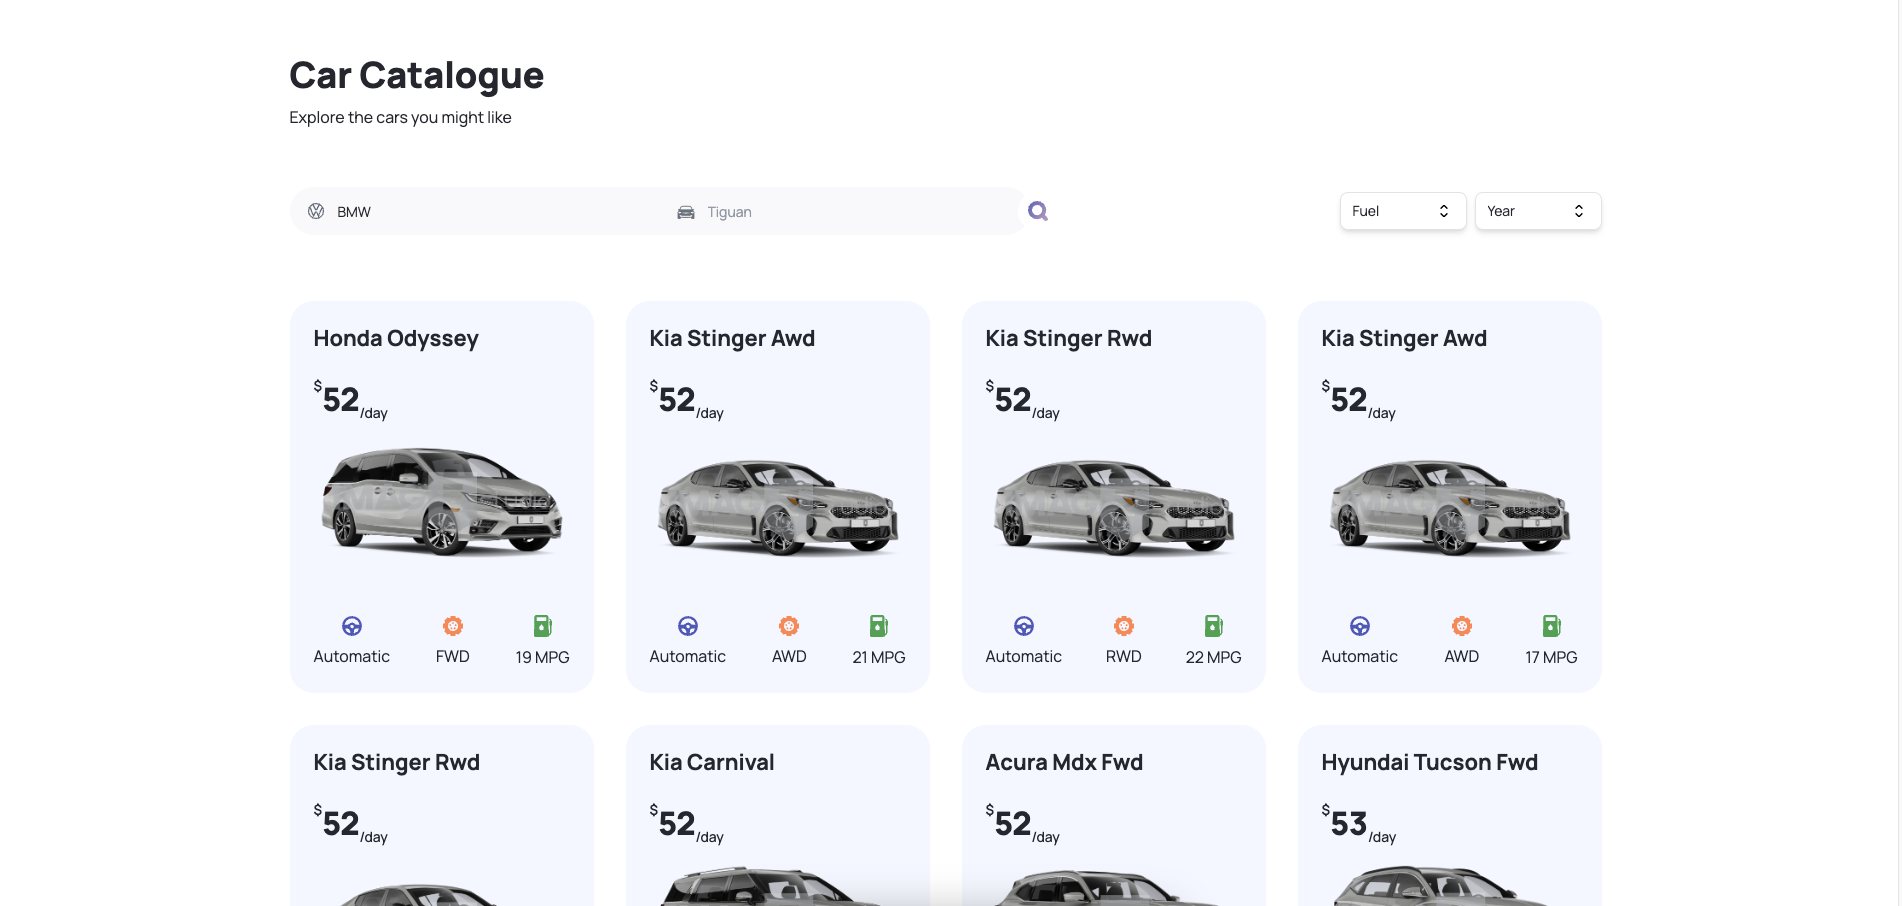The height and width of the screenshot is (906, 1902).
Task: Click the $53/day price on Hyundai Tucson card
Action: point(1359,824)
